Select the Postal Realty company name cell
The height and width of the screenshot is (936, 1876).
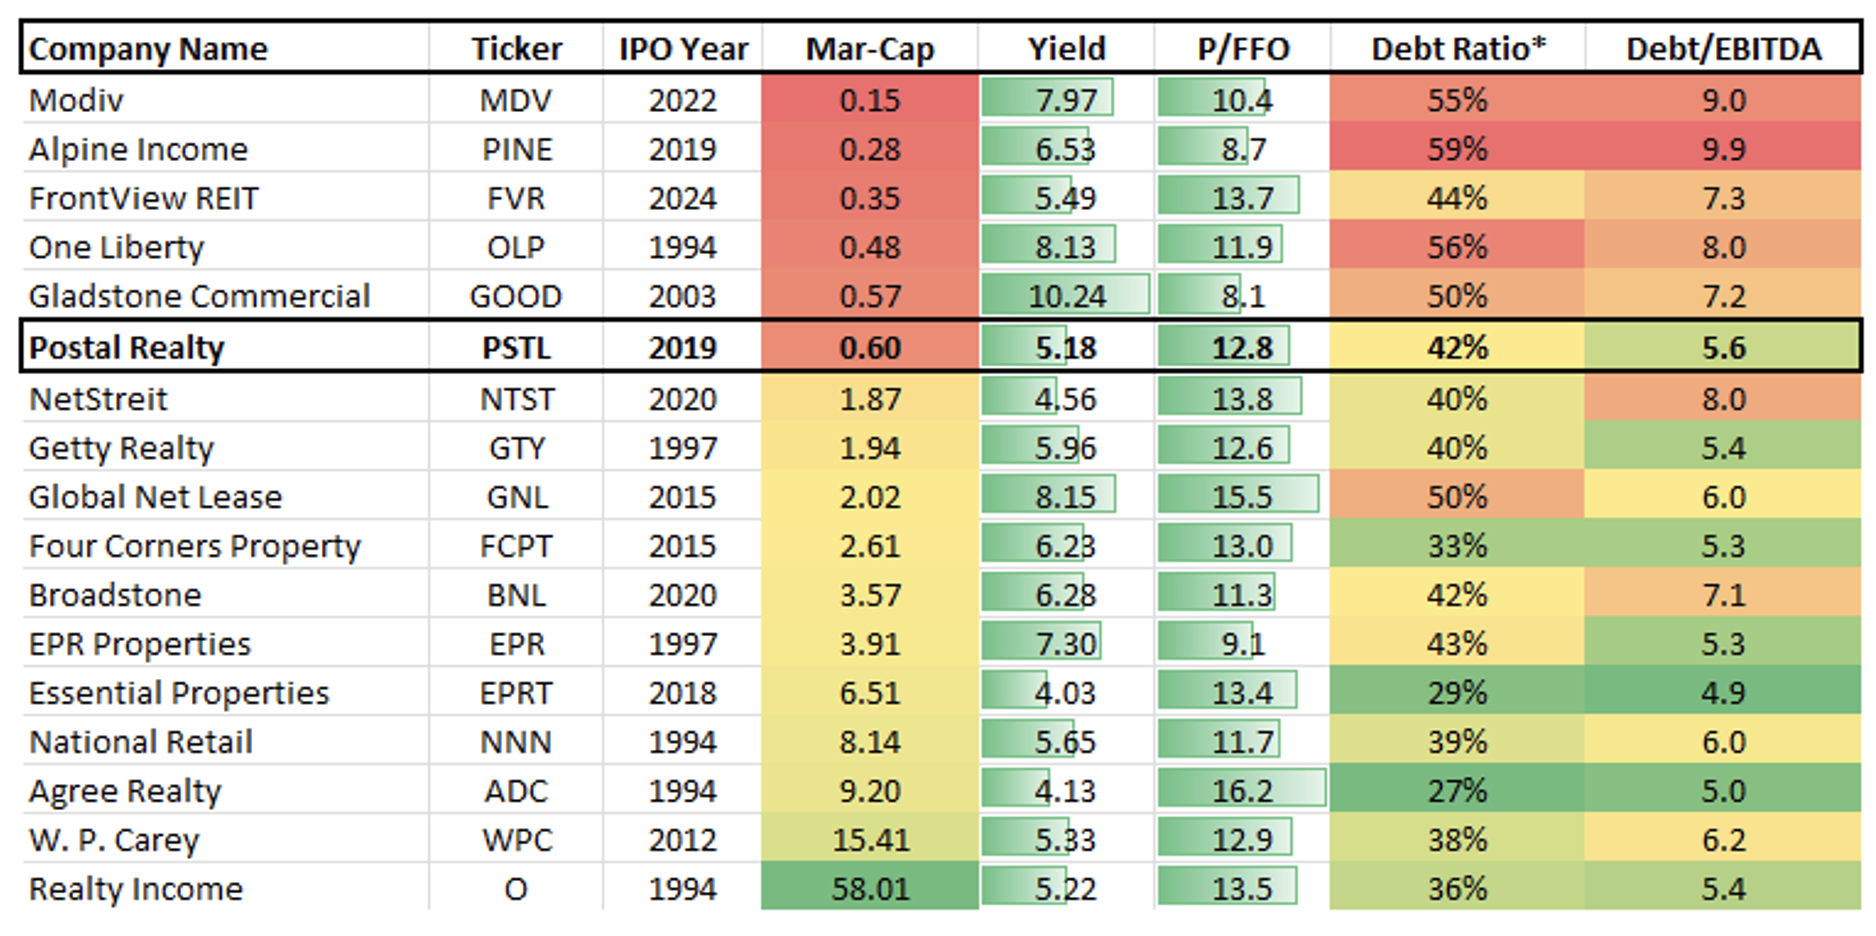click(127, 348)
